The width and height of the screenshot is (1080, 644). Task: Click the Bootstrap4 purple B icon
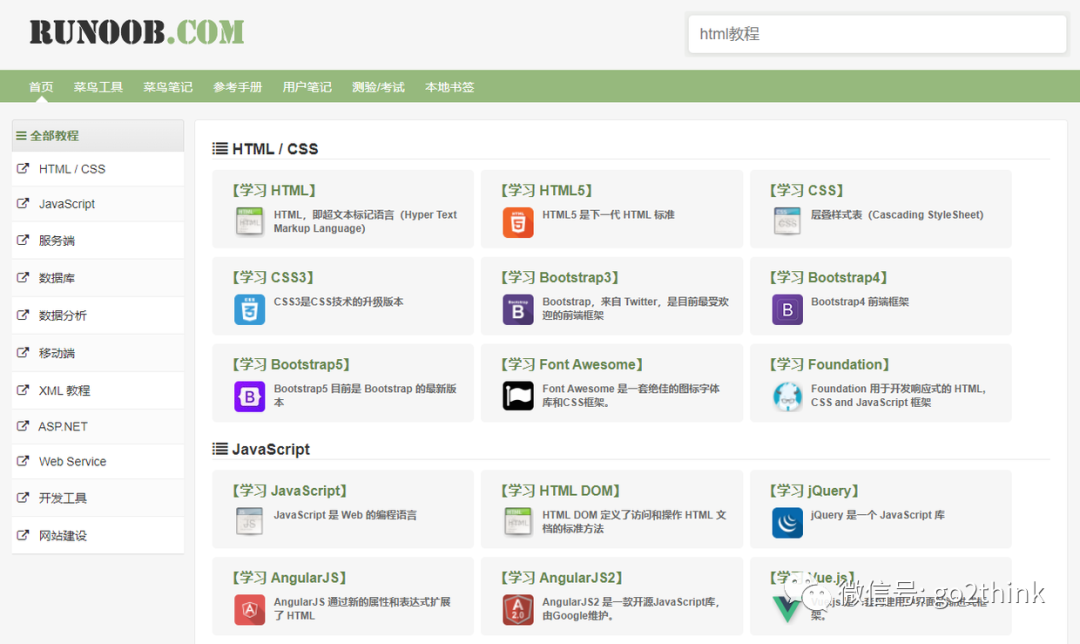click(x=787, y=309)
